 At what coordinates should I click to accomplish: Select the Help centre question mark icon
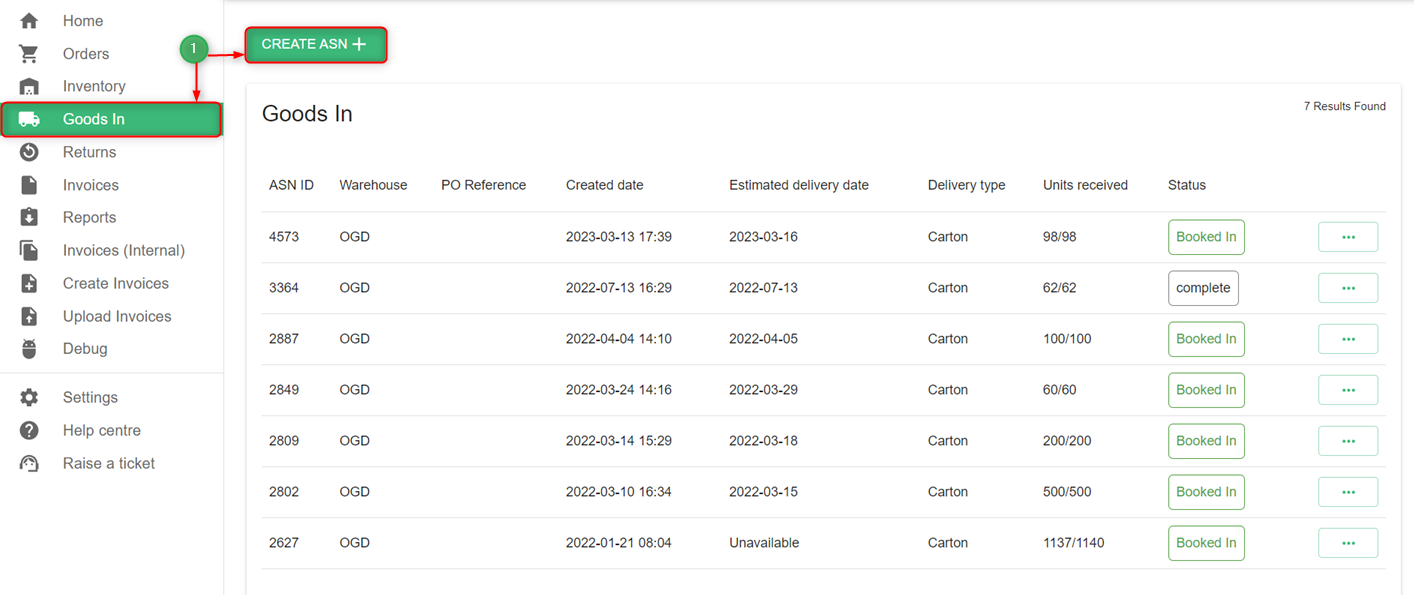29,430
